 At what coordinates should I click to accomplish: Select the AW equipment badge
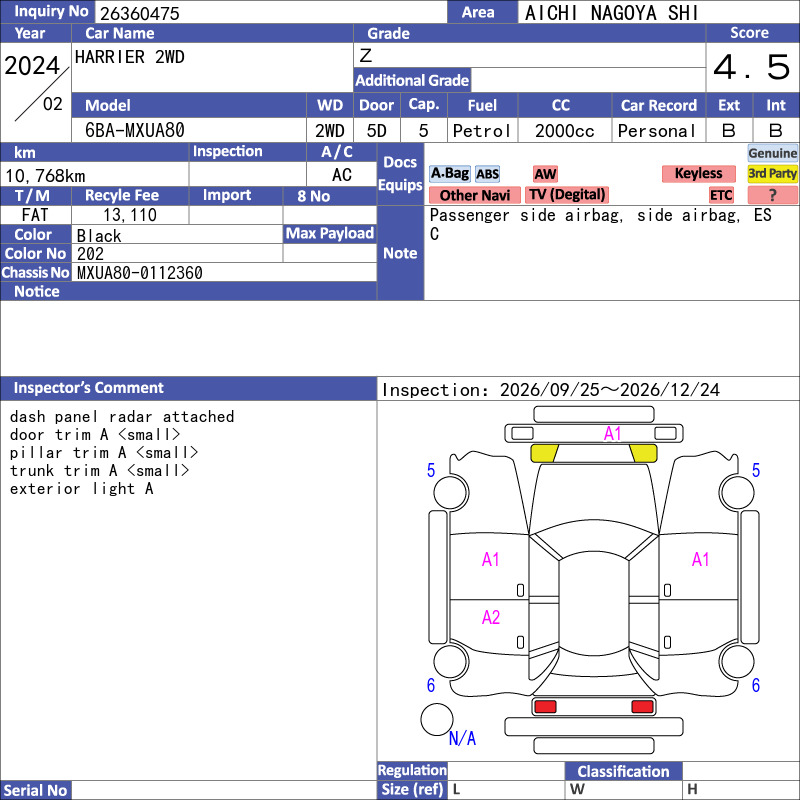tap(545, 174)
